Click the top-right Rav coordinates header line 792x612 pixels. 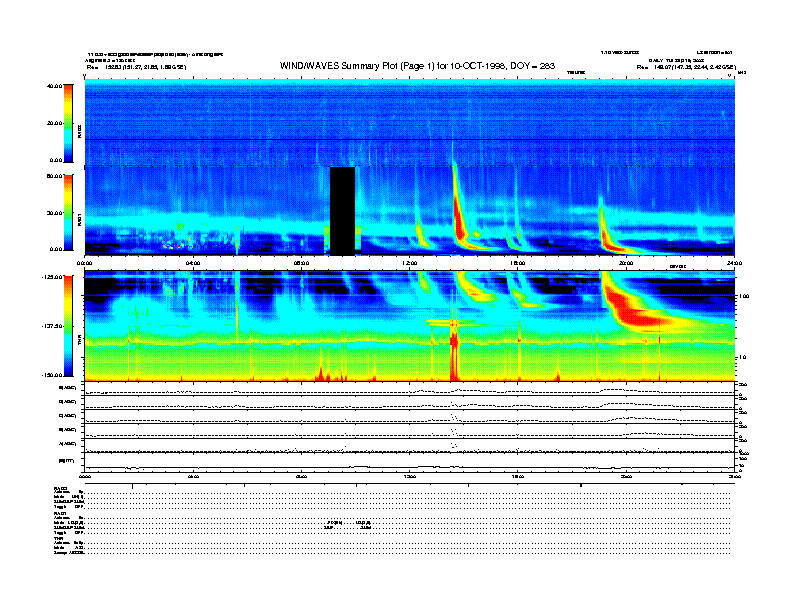(686, 67)
